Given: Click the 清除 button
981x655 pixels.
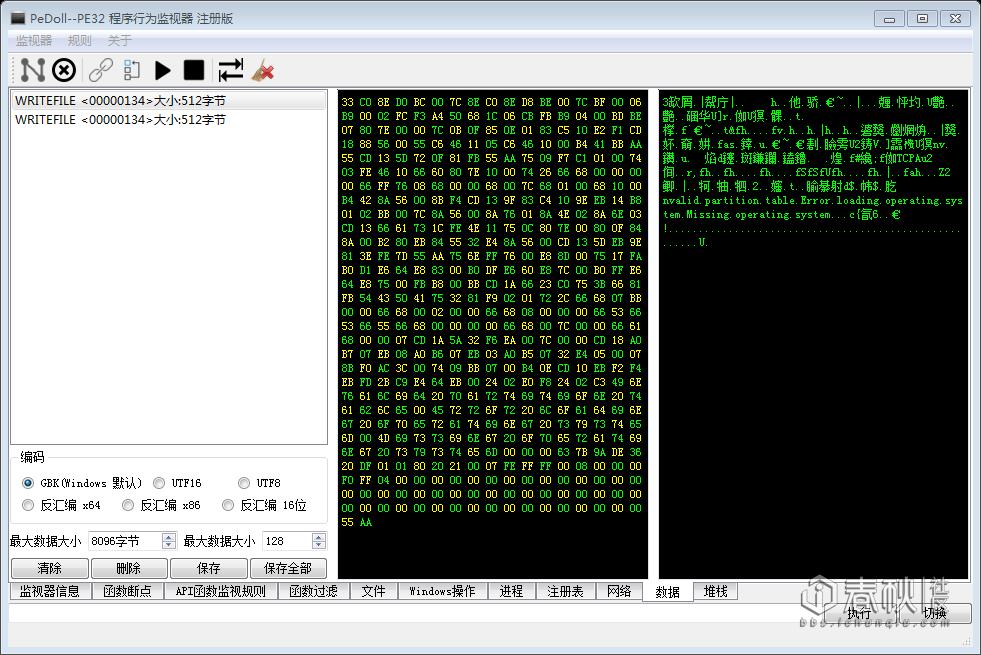Looking at the screenshot, I should tap(49, 568).
